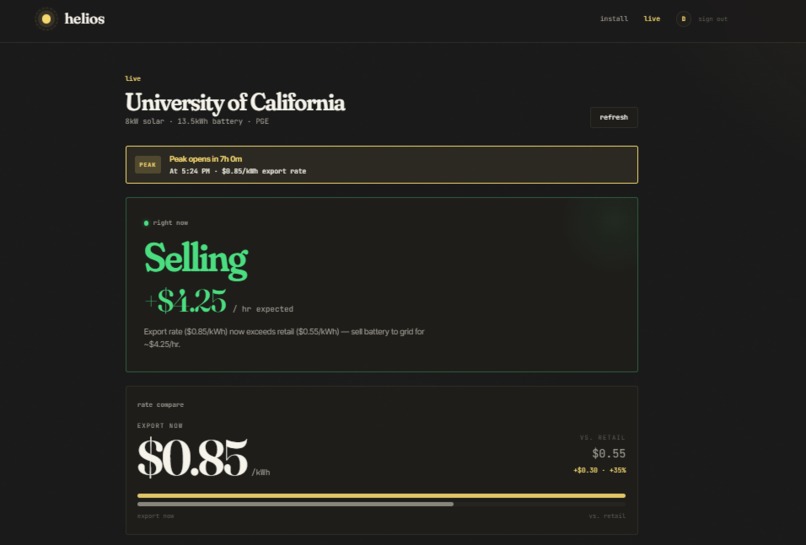Click the PEAK badge
The width and height of the screenshot is (806, 545).
(148, 165)
